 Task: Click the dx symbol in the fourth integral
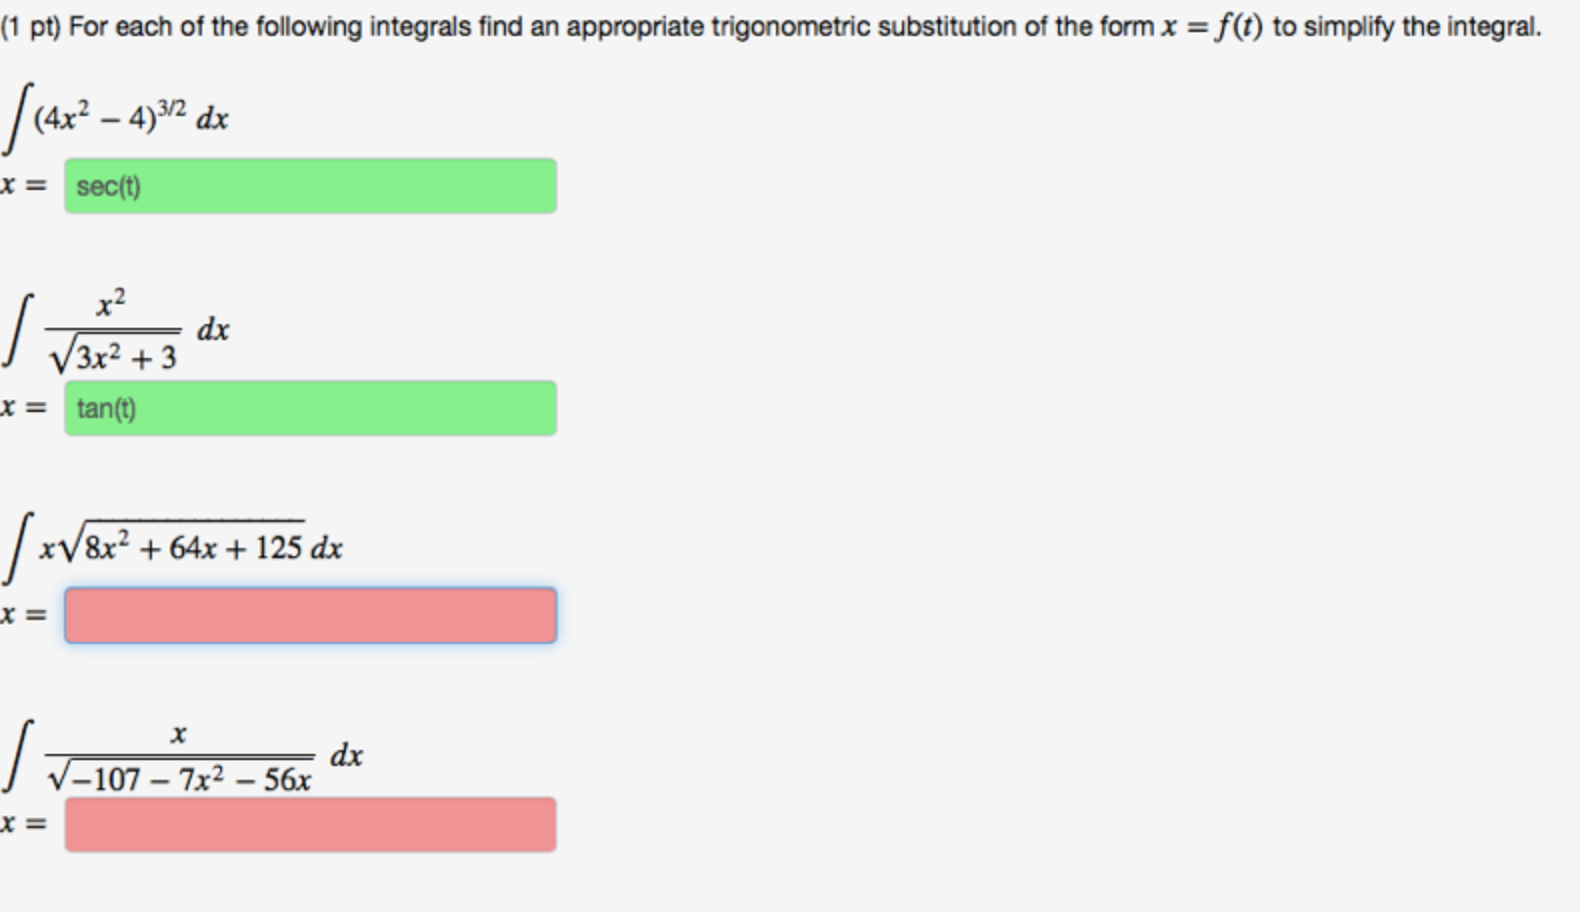(346, 754)
